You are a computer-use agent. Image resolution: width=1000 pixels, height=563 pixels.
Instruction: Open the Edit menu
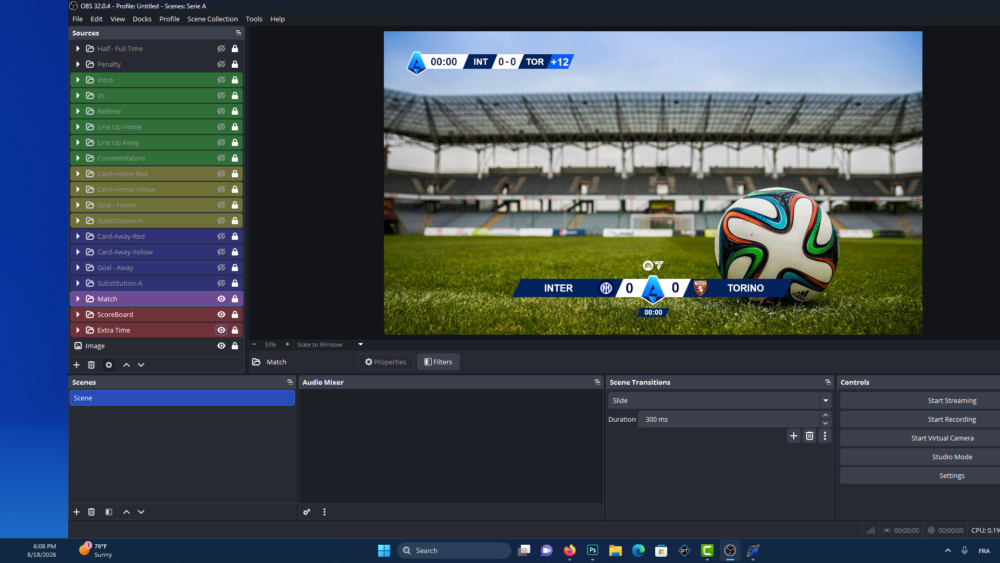pyautogui.click(x=96, y=19)
